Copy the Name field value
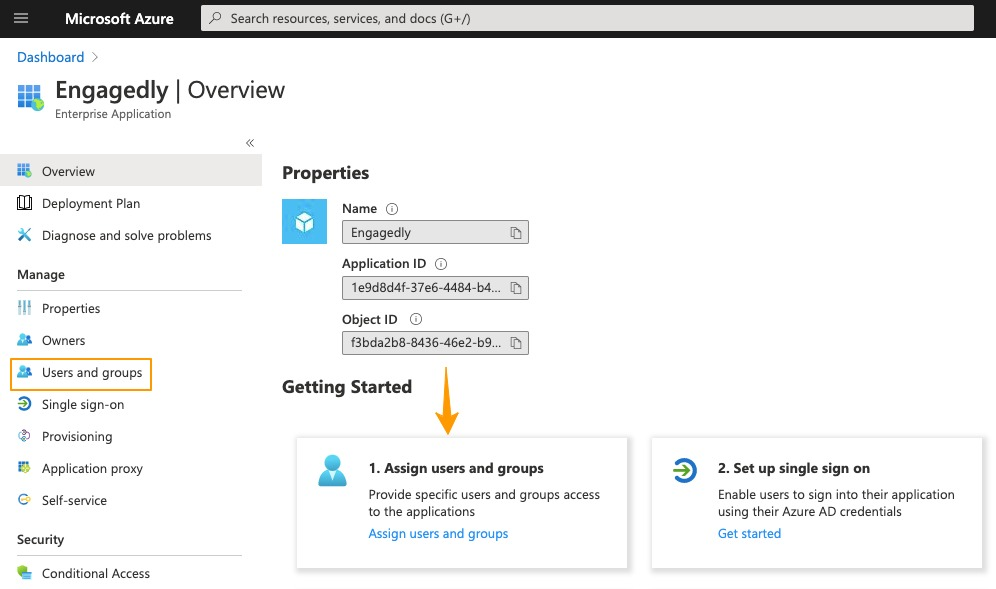Image resolution: width=996 pixels, height=589 pixels. 516,233
